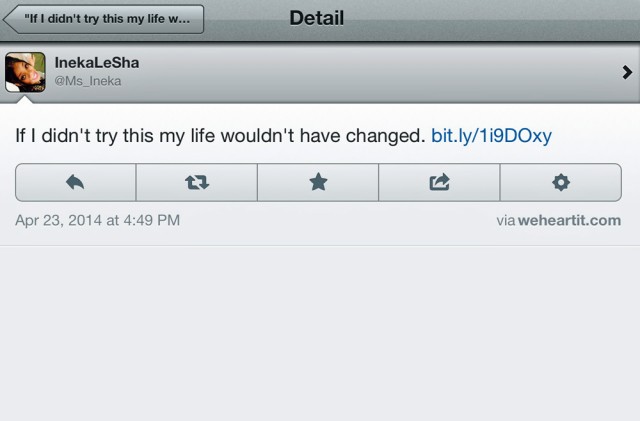Select the InekaLeSha display name

click(x=97, y=63)
